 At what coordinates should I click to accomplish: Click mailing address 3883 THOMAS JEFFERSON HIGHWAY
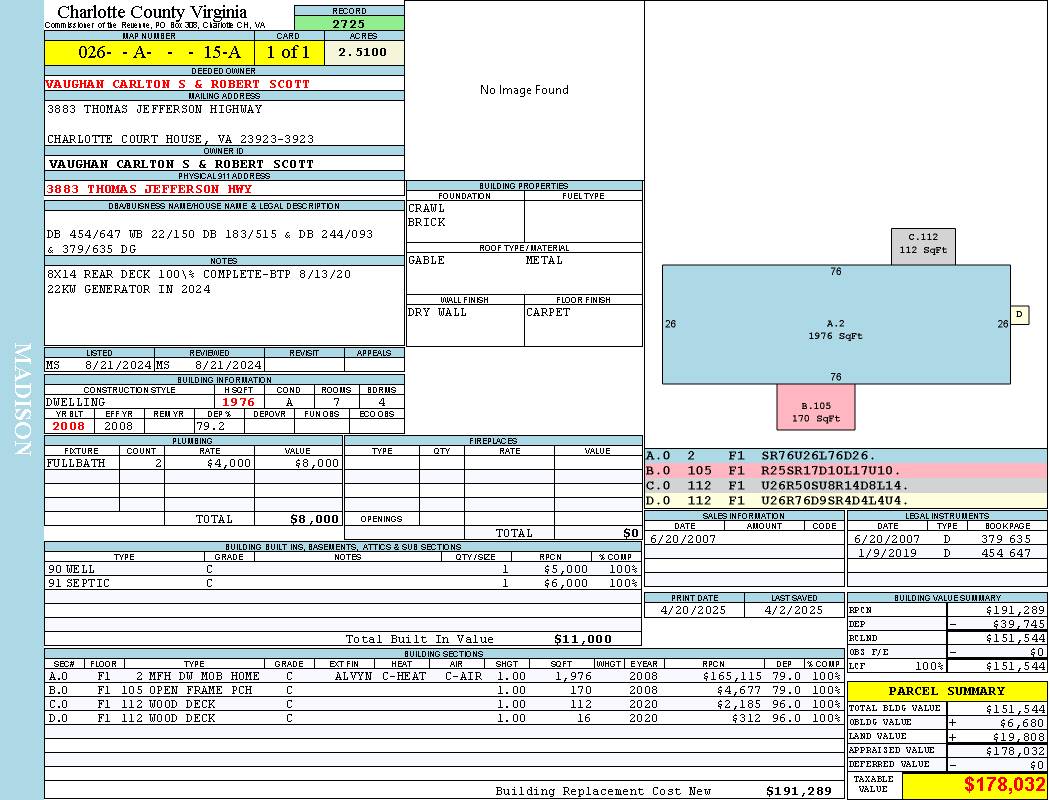[x=155, y=109]
